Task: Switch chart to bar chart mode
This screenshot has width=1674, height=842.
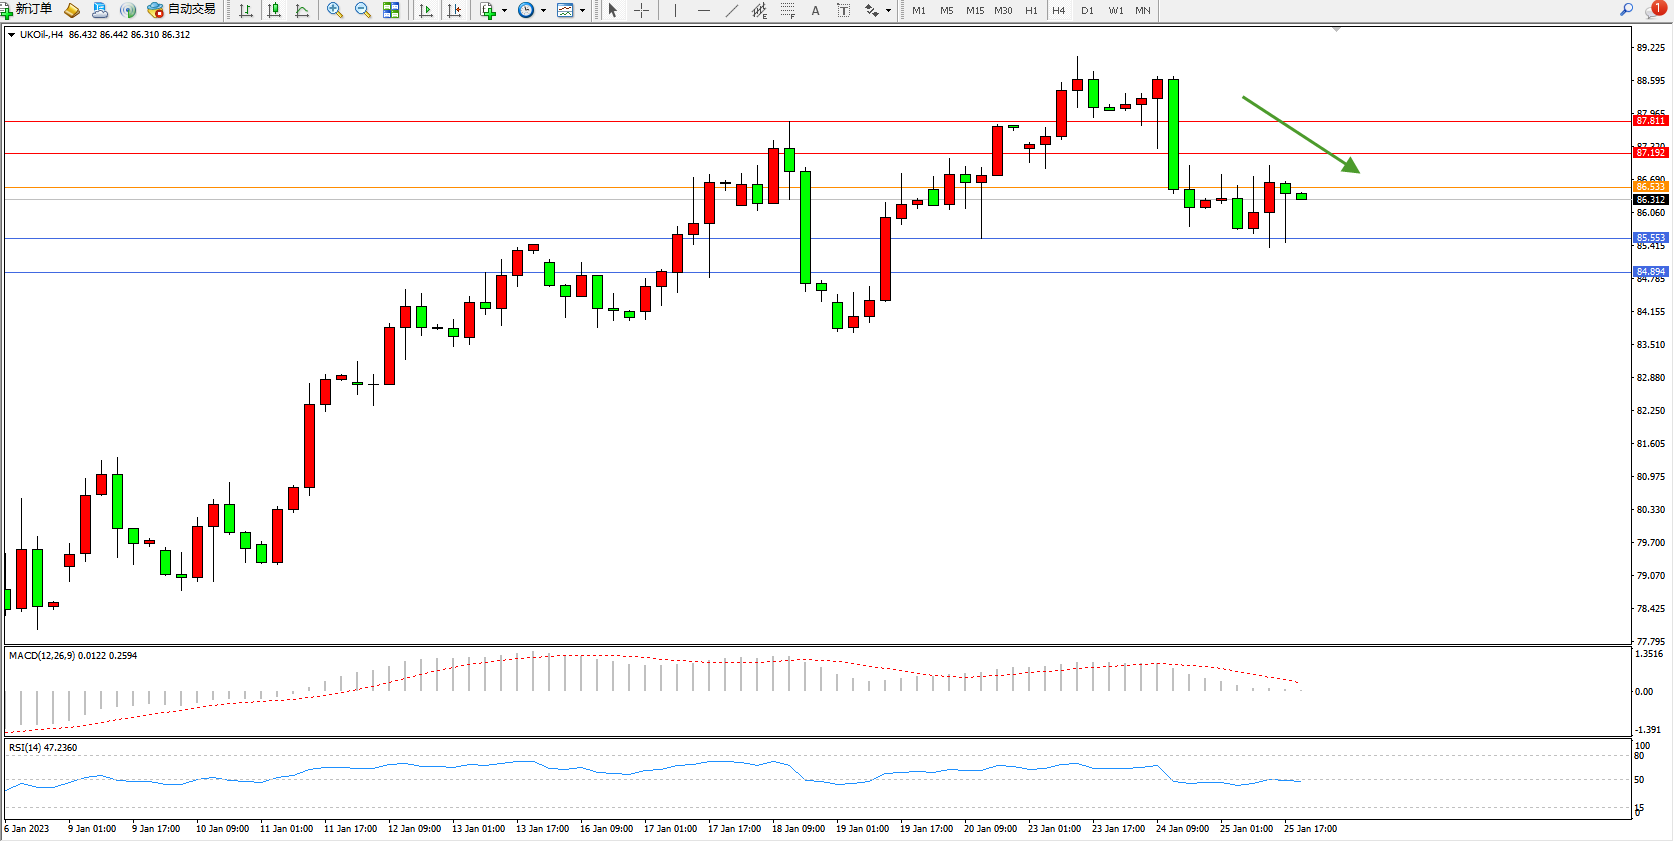Action: (245, 10)
